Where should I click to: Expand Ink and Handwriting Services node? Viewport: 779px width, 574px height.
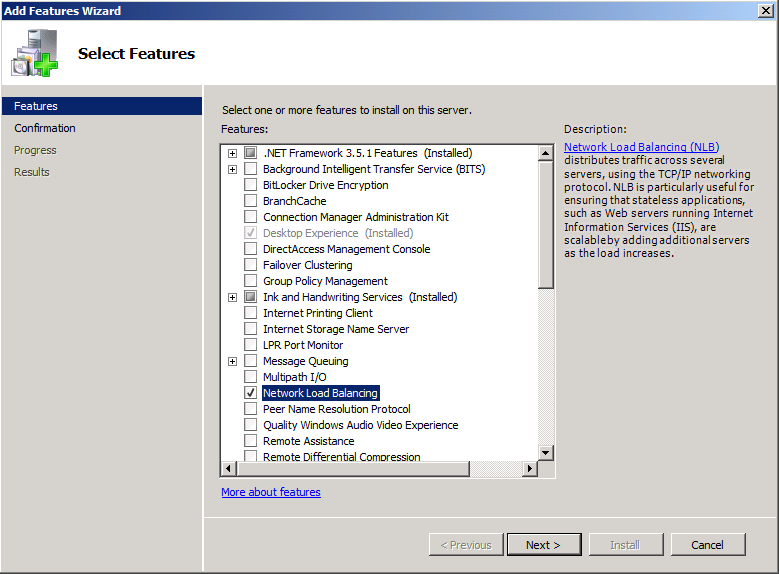[232, 297]
